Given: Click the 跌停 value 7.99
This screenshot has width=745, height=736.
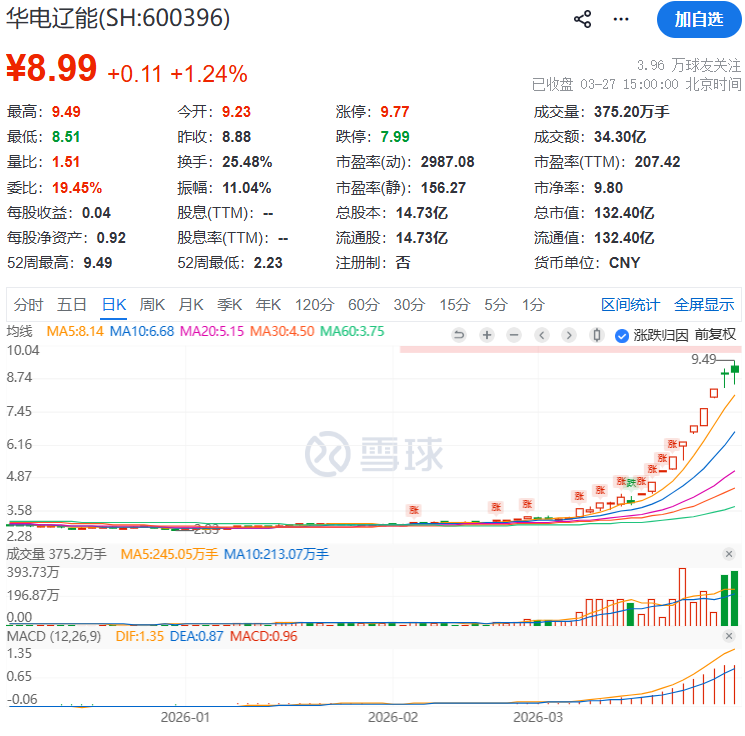Looking at the screenshot, I should pos(395,137).
